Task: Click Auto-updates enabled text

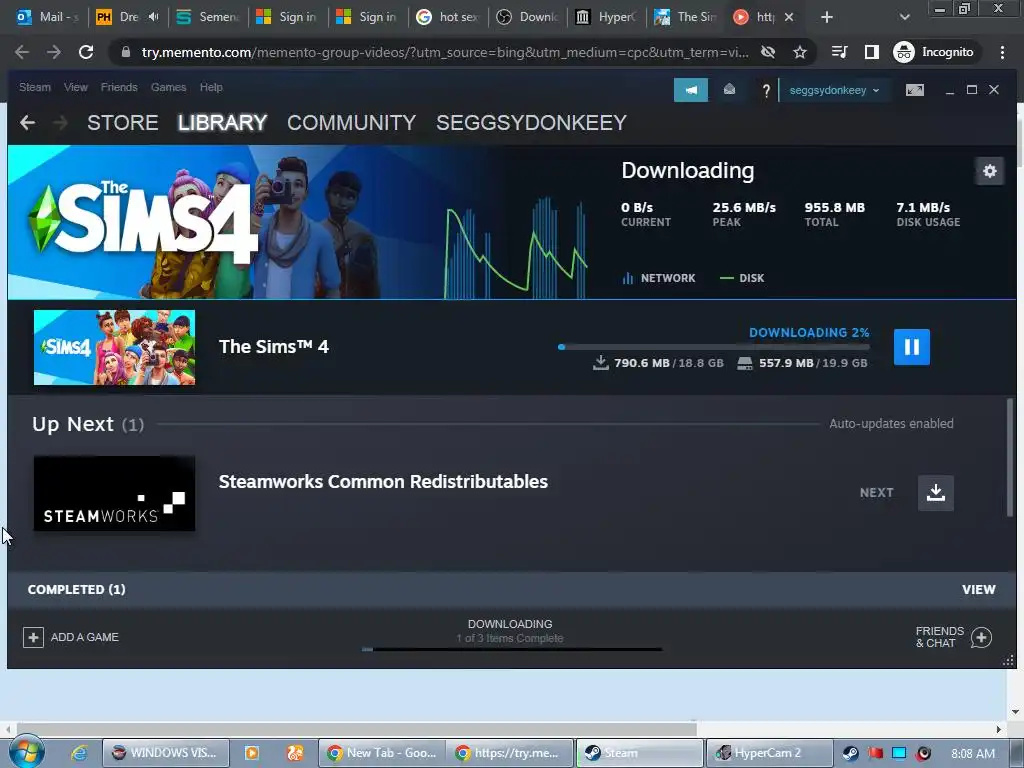Action: (x=891, y=424)
